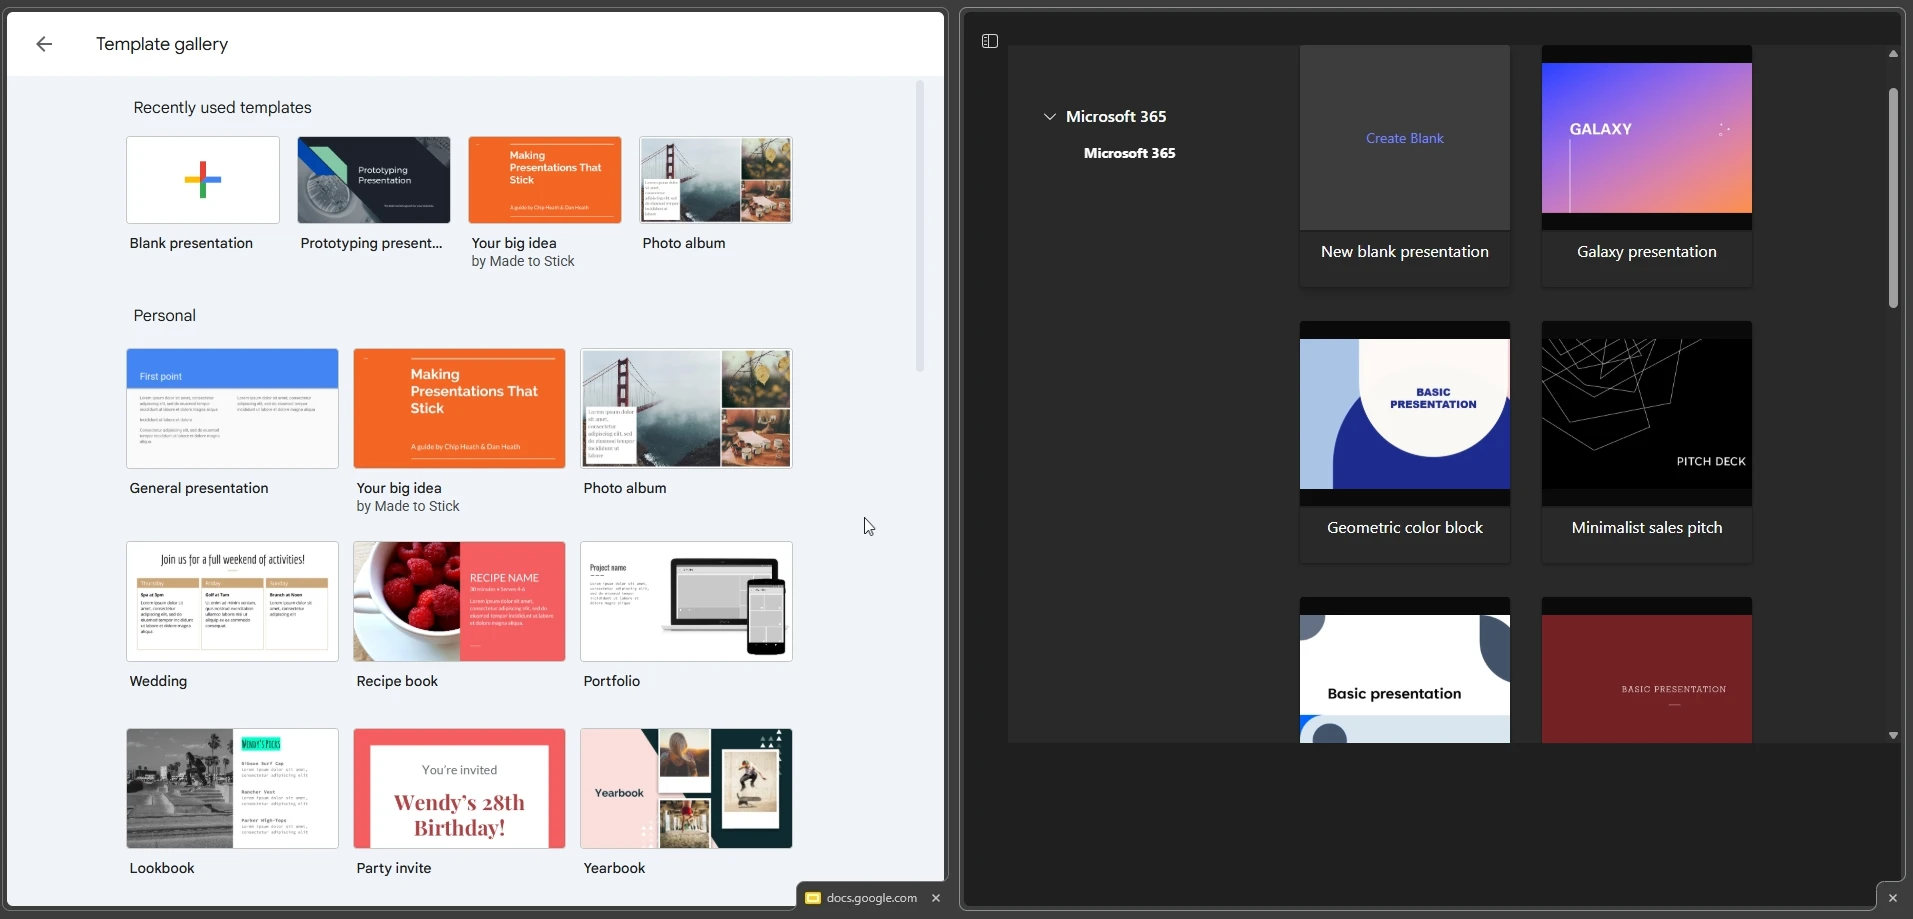Click the Minimalist sales pitch label

(x=1646, y=528)
